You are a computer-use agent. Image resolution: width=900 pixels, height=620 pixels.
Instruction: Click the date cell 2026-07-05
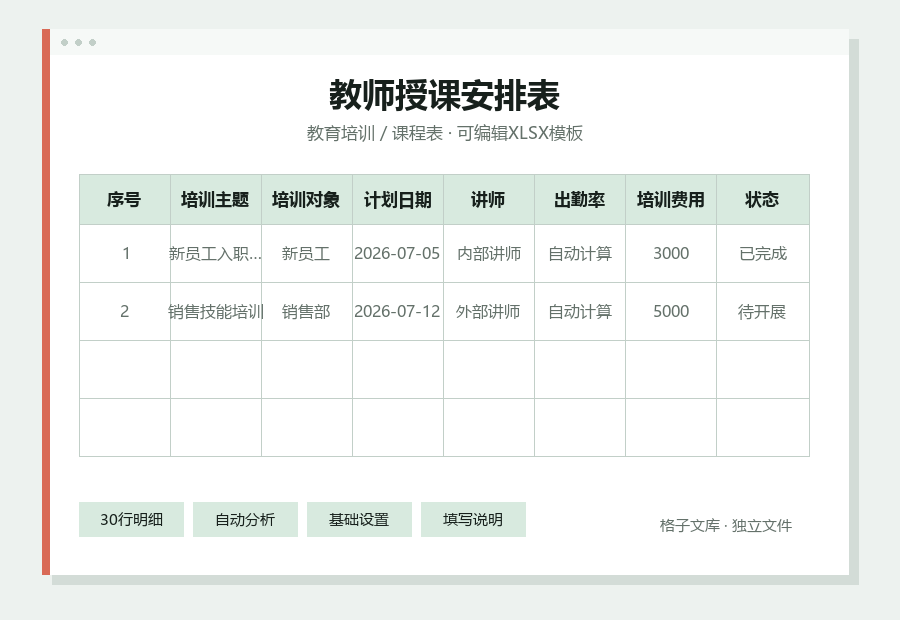[398, 254]
